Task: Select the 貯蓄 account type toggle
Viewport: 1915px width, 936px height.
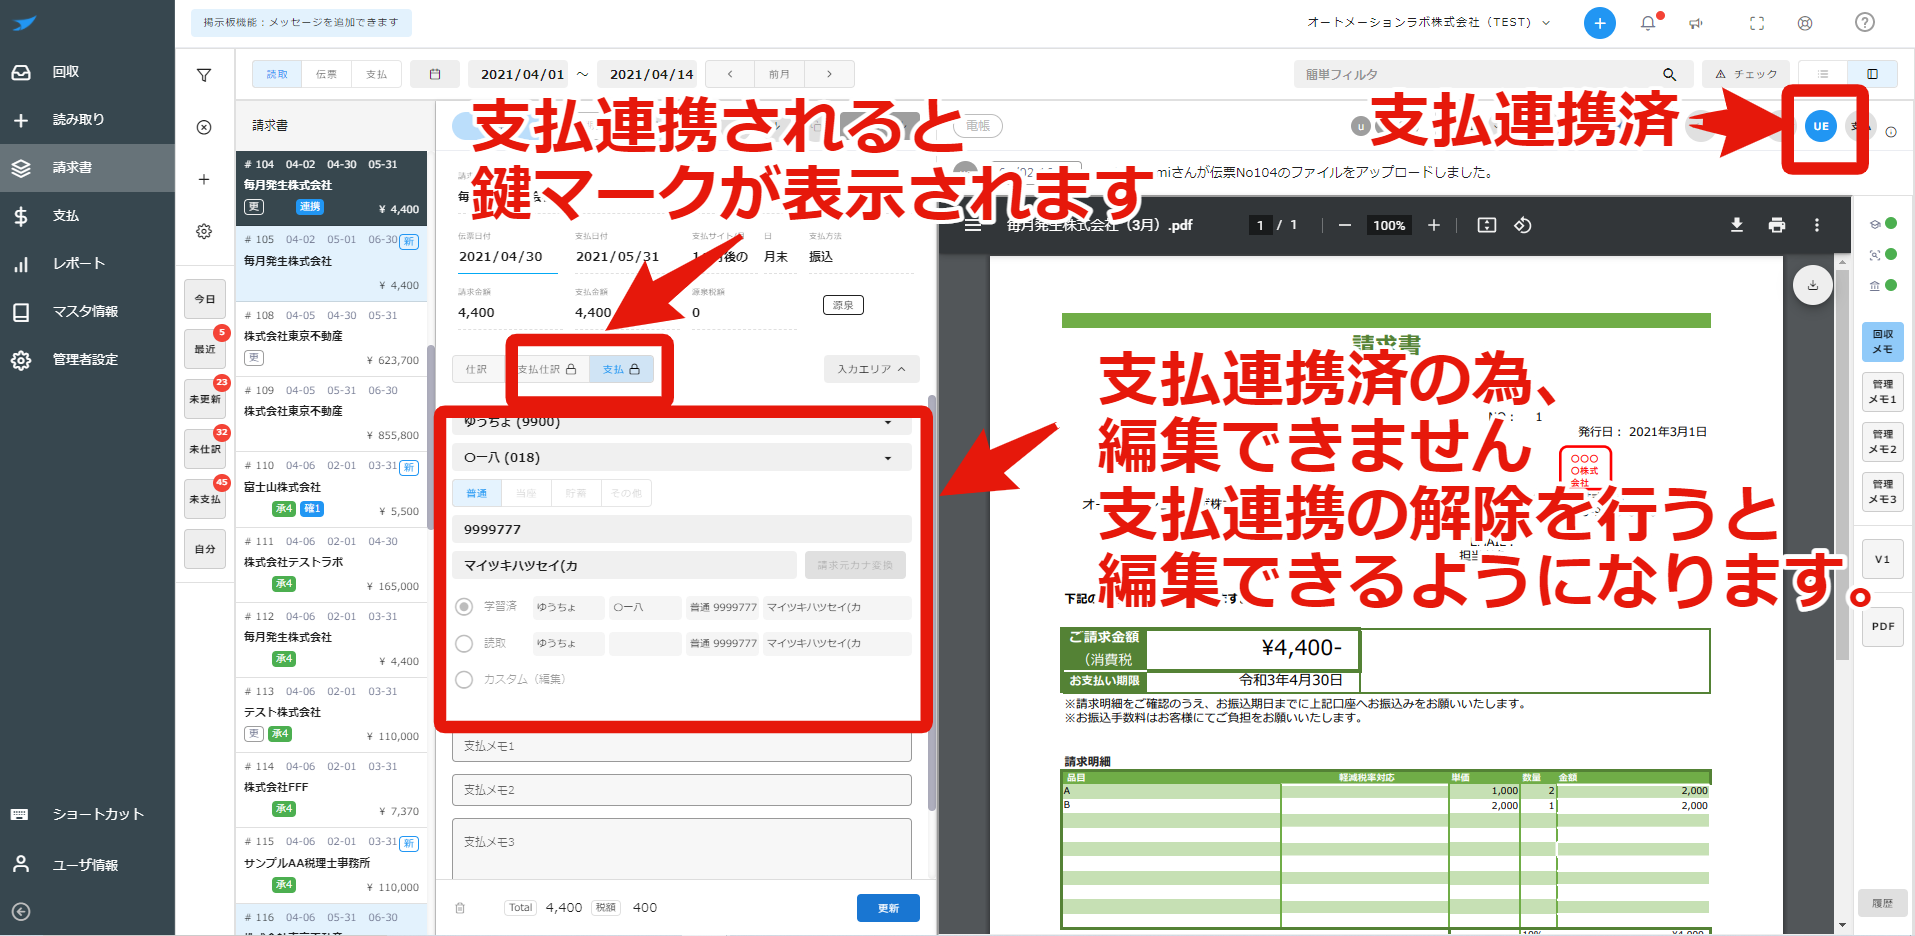Action: 576,493
